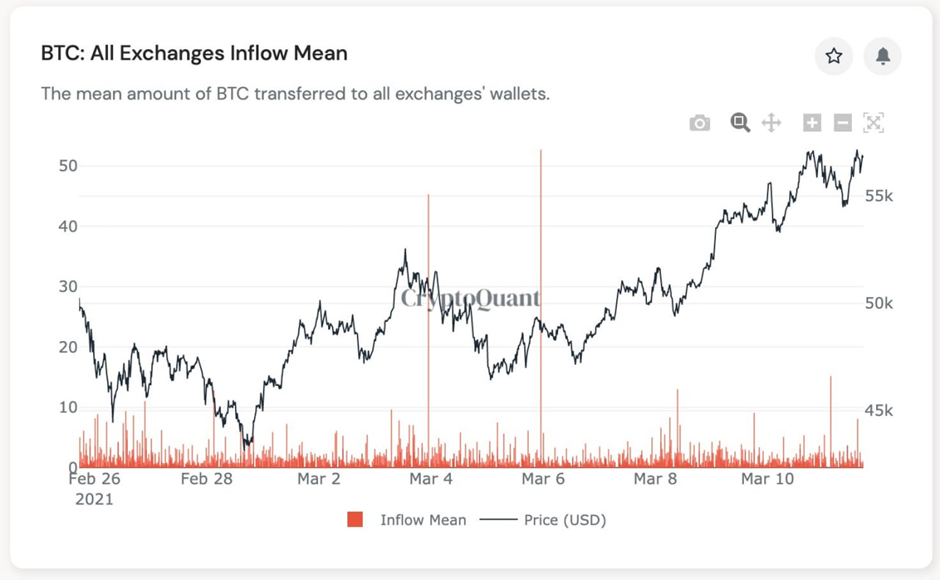Toggle Inflow Mean series in legend
Image resolution: width=940 pixels, height=580 pixels.
point(423,519)
